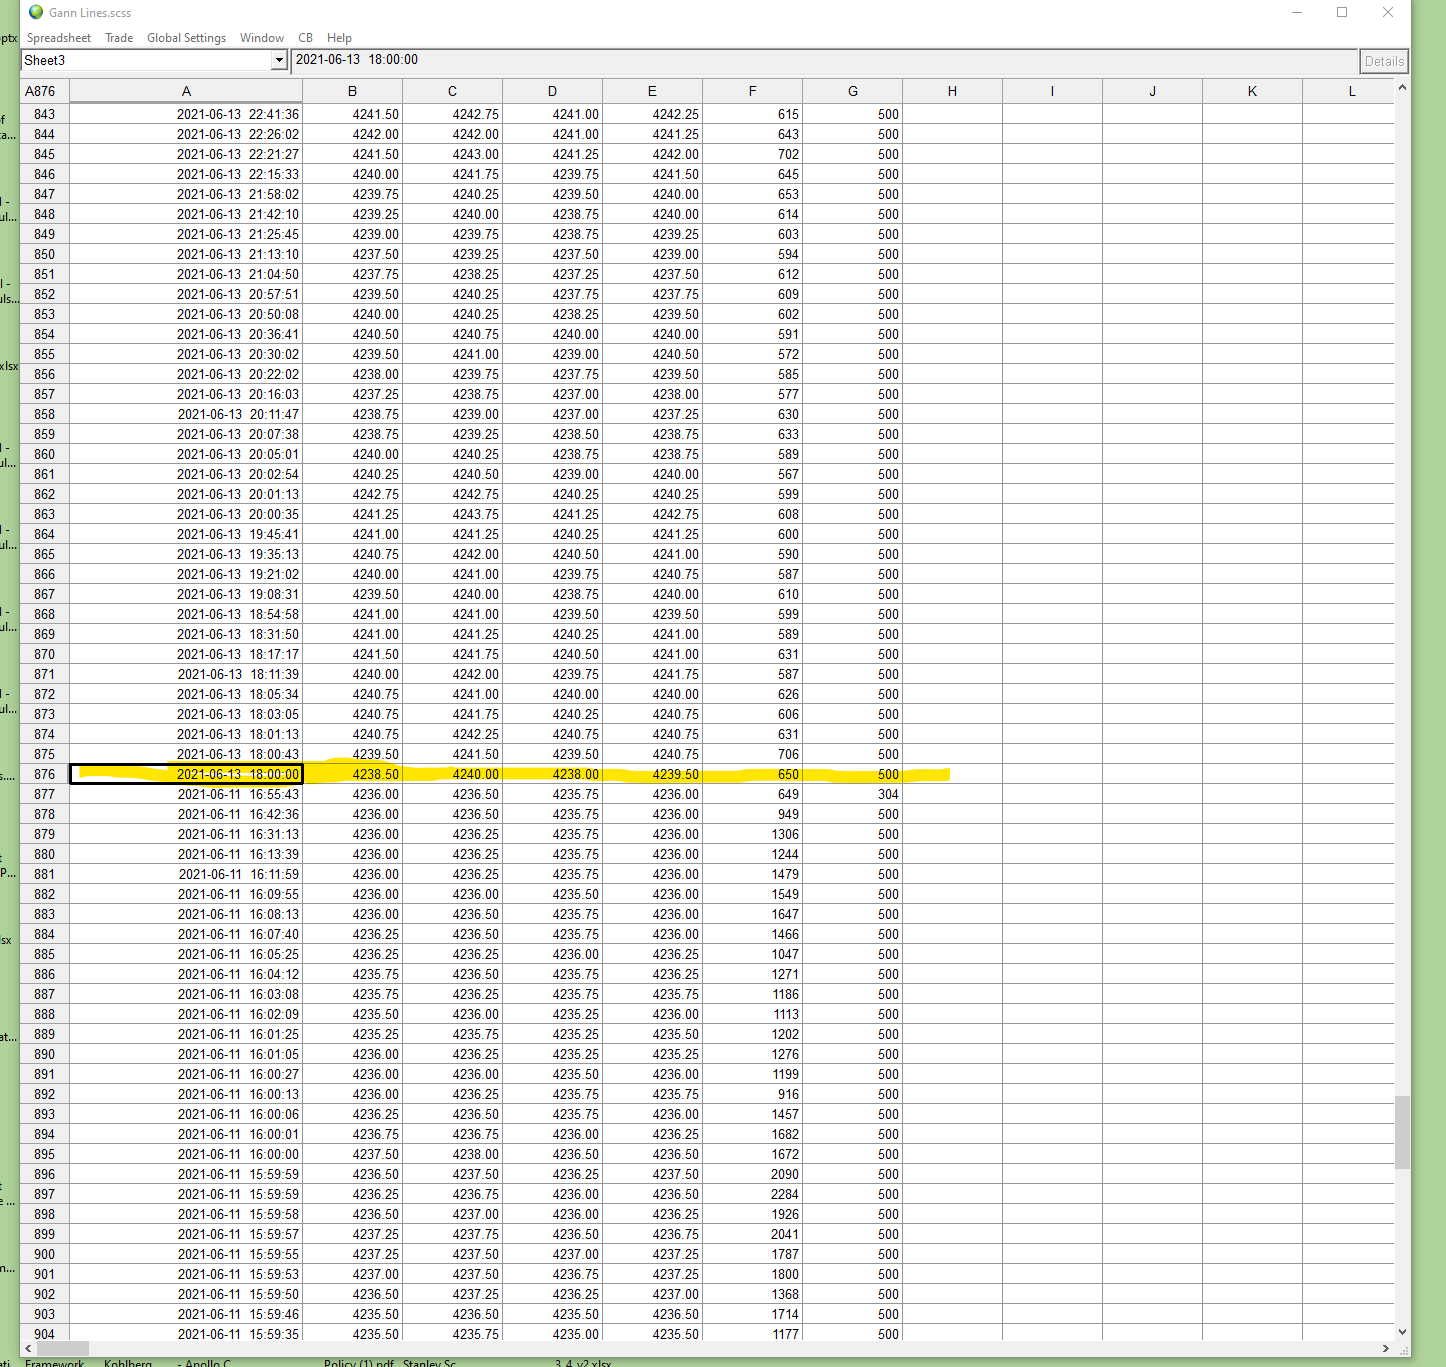
Task: Click volume cell 1926 in row 898
Action: pyautogui.click(x=752, y=1214)
